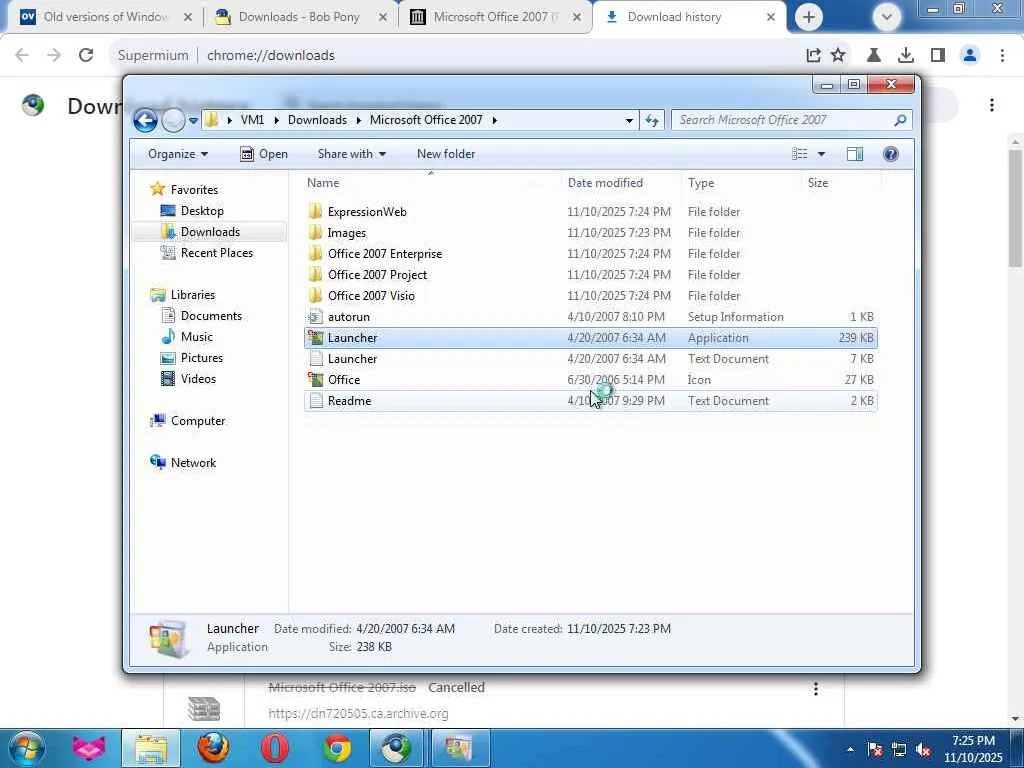Click the Open toolbar button
1024x768 pixels.
click(x=264, y=154)
